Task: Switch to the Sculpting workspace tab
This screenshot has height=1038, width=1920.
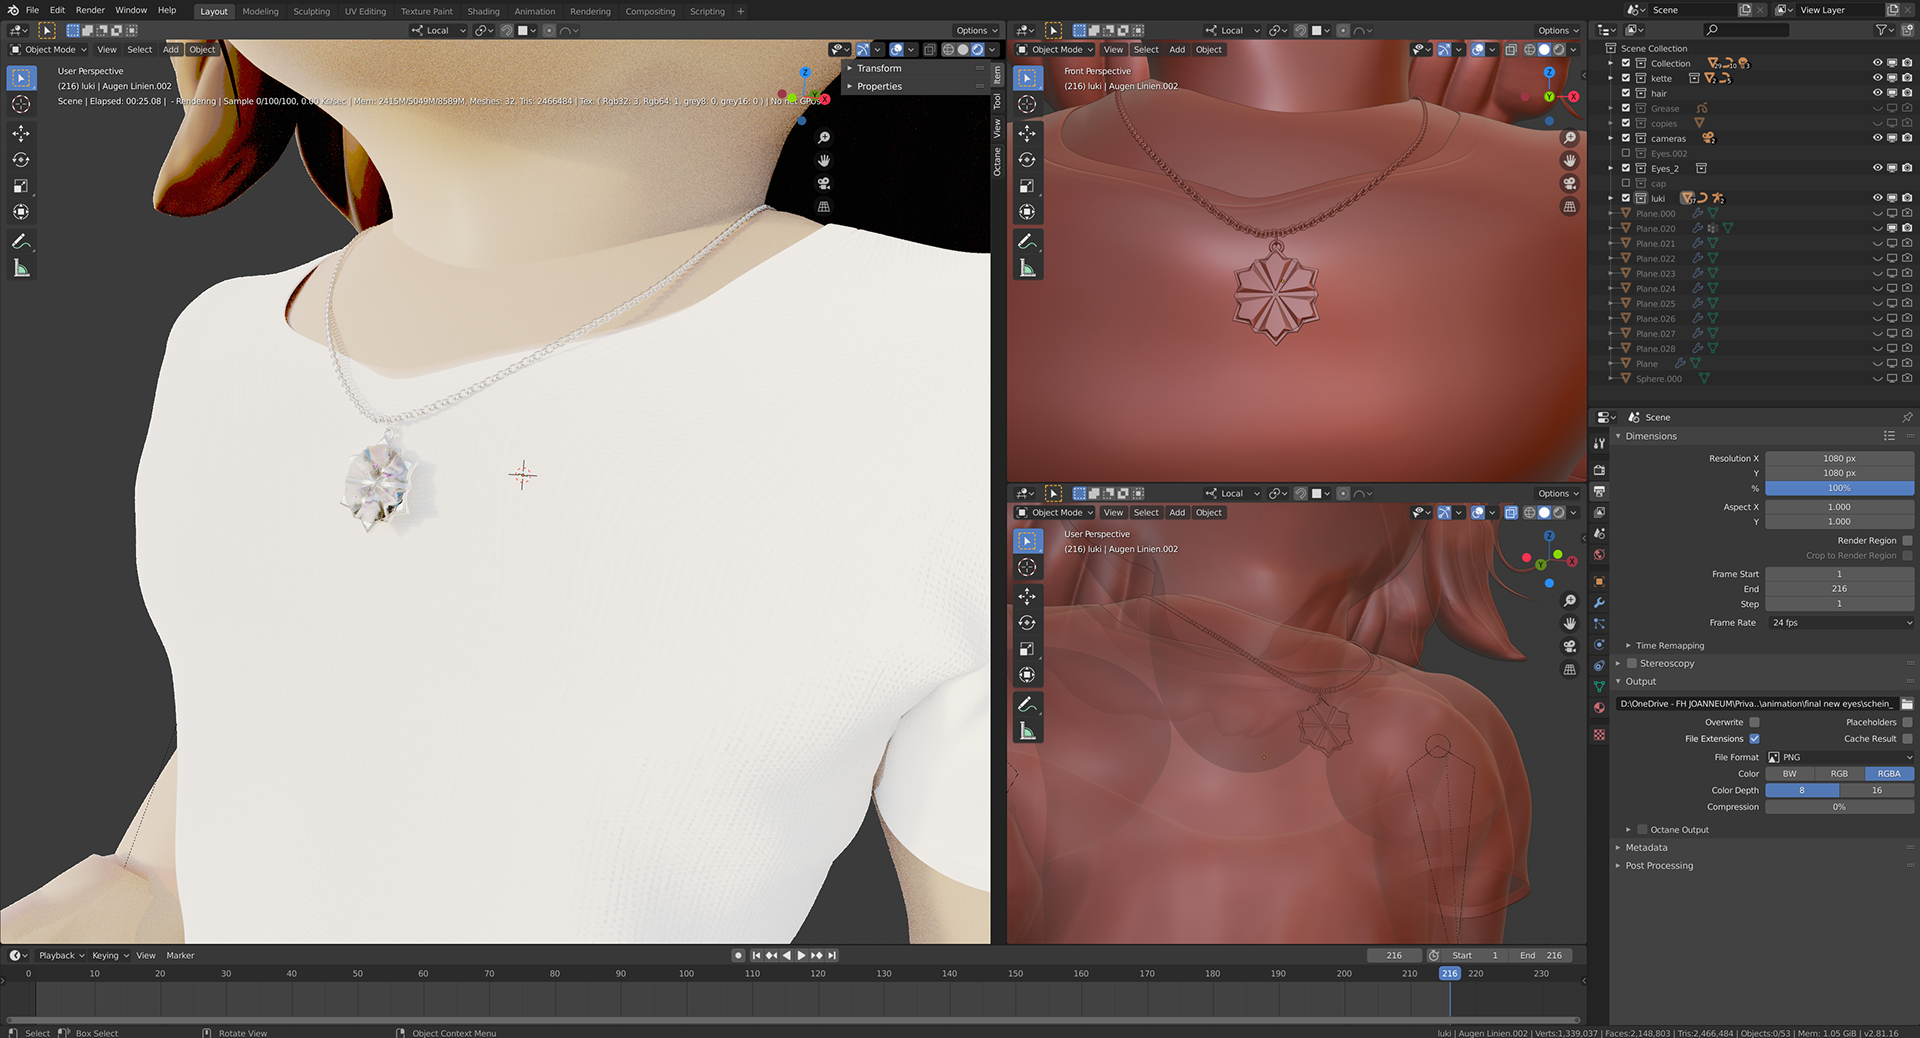Action: click(311, 12)
